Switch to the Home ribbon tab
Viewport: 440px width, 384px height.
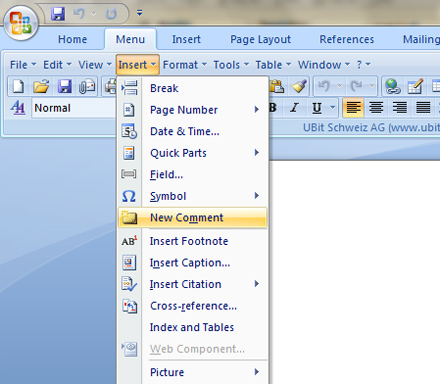[72, 39]
